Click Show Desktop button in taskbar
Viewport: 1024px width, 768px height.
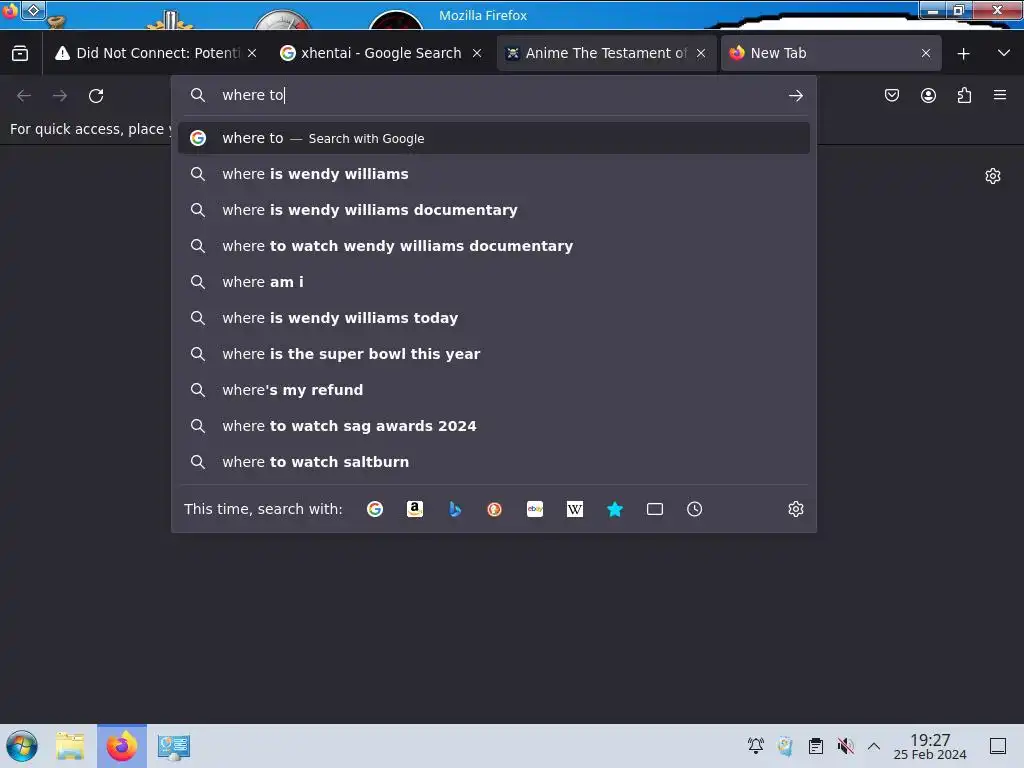coord(998,746)
